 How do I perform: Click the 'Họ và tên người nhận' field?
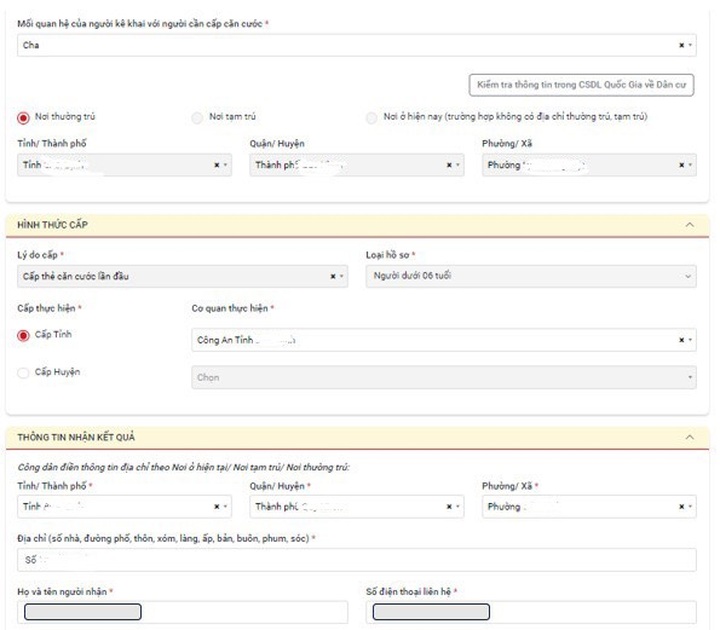point(182,611)
